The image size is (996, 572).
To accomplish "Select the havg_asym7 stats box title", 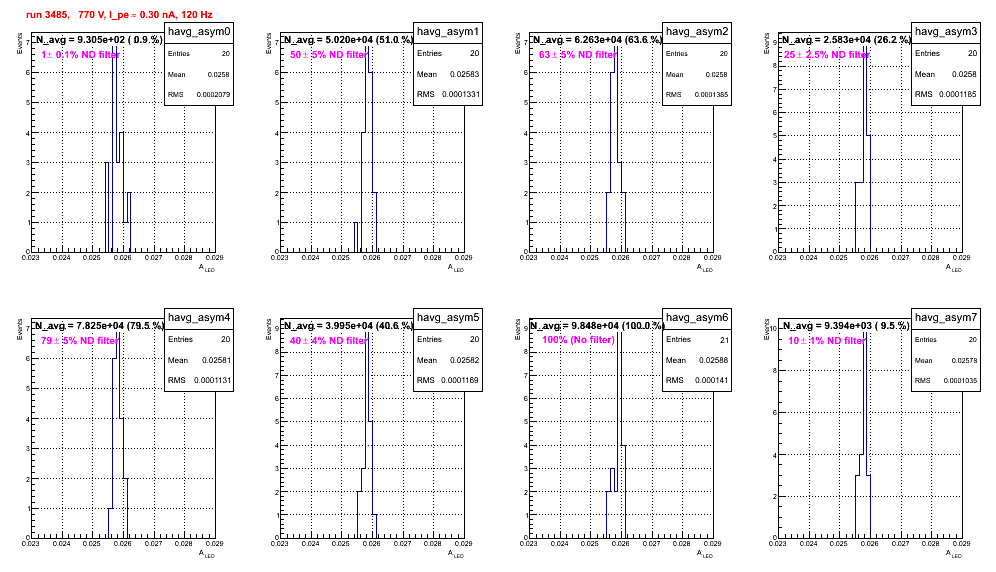I will pyautogui.click(x=946, y=318).
